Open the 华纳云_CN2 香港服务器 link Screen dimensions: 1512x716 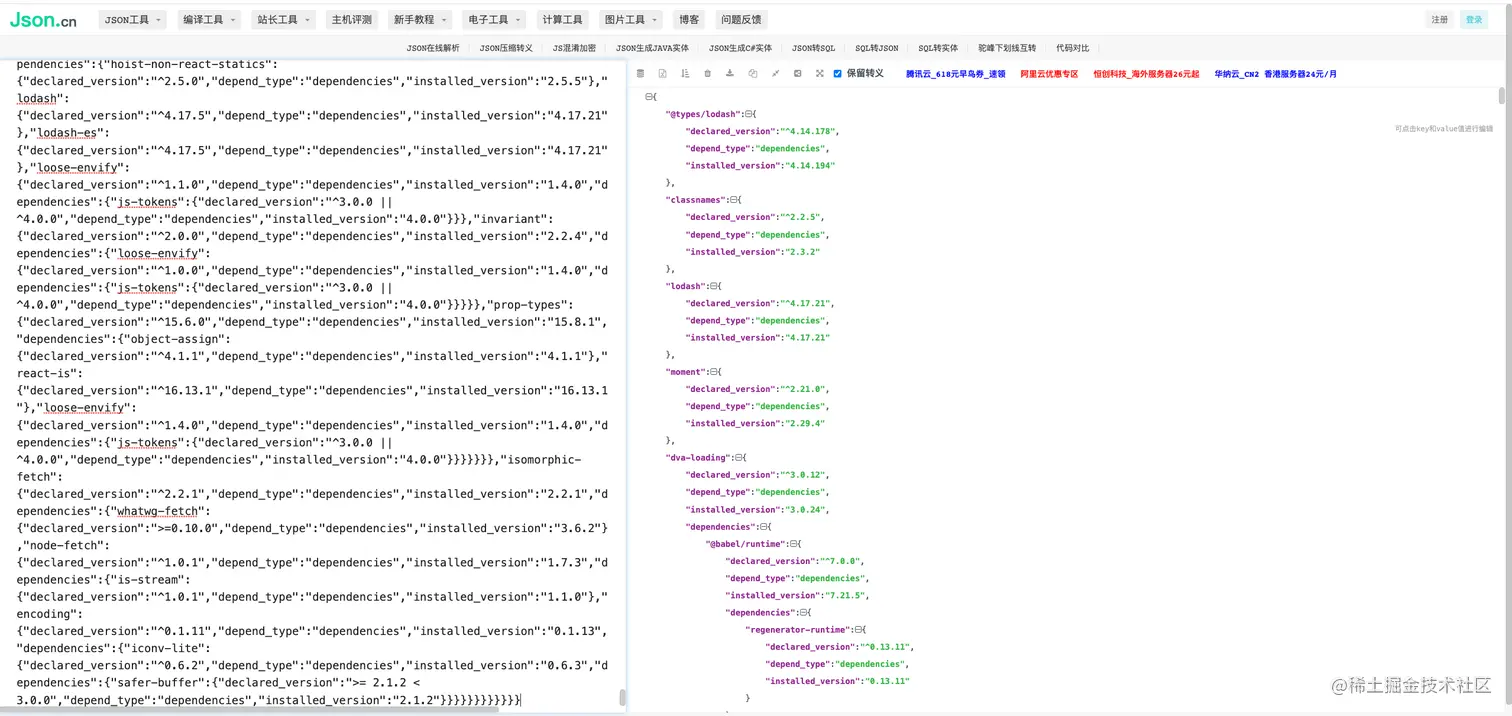point(1275,74)
